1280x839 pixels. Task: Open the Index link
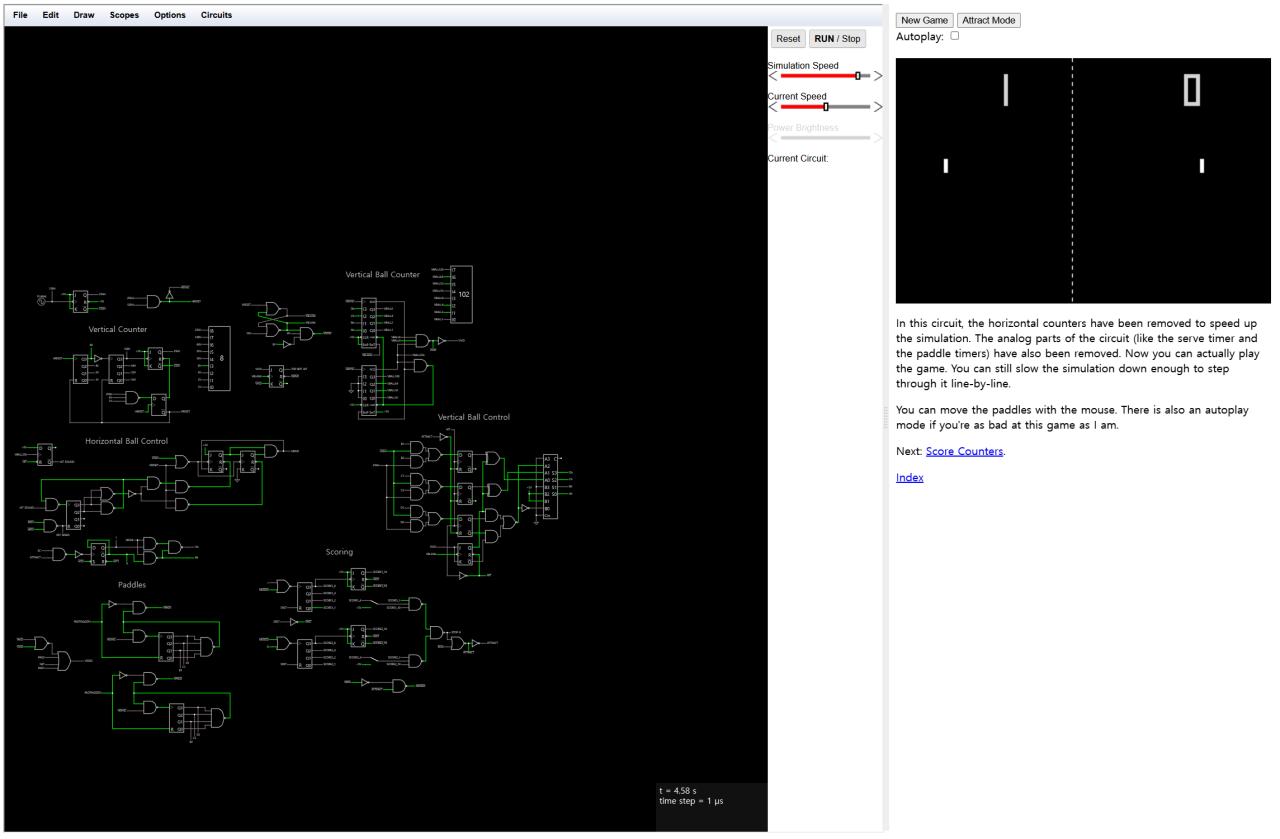click(x=910, y=478)
